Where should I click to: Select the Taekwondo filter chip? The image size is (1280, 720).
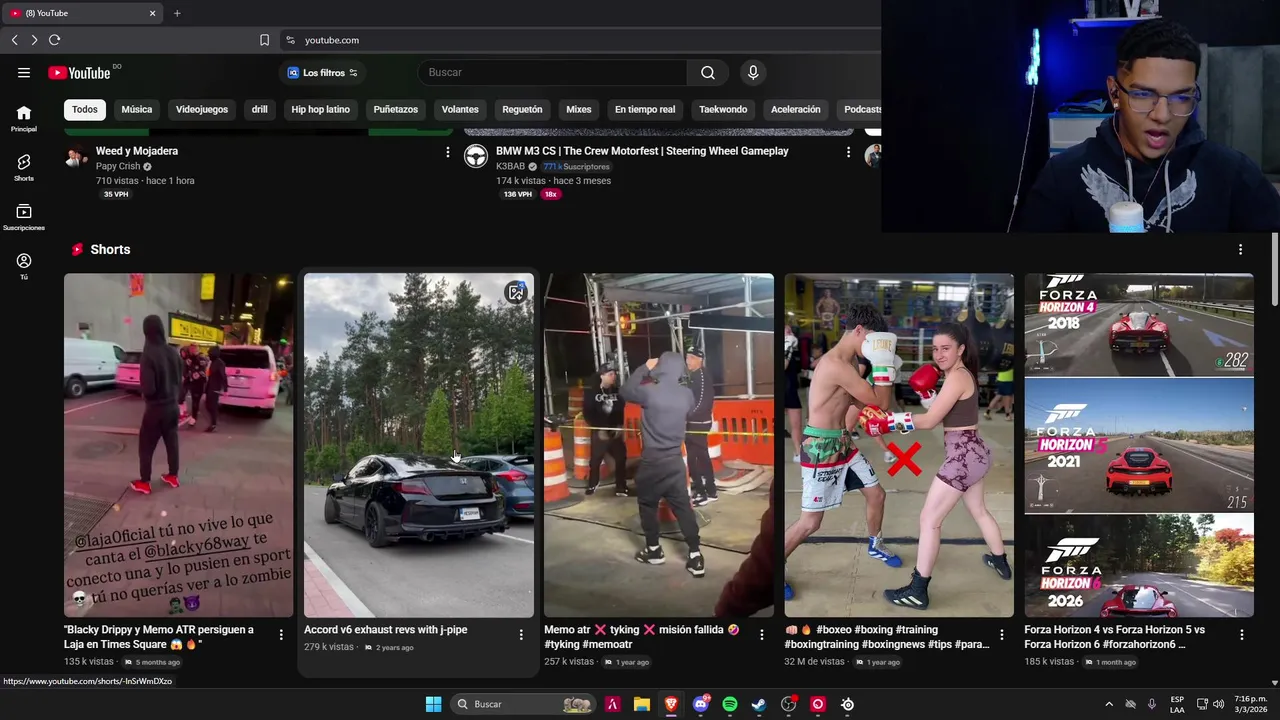coord(723,109)
